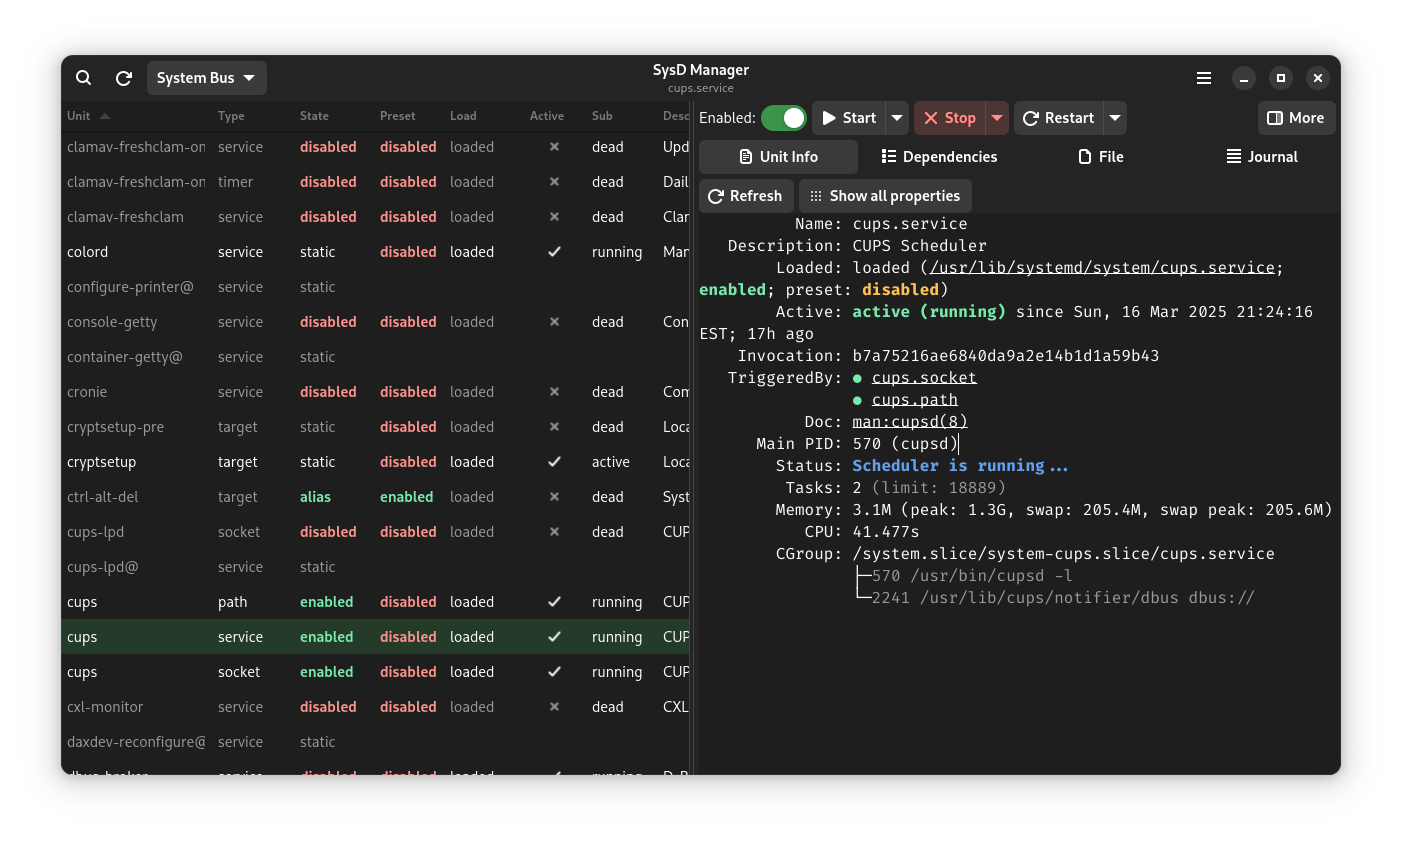This screenshot has height=842, width=1402.
Task: Switch to the Dependencies tab
Action: 939,157
